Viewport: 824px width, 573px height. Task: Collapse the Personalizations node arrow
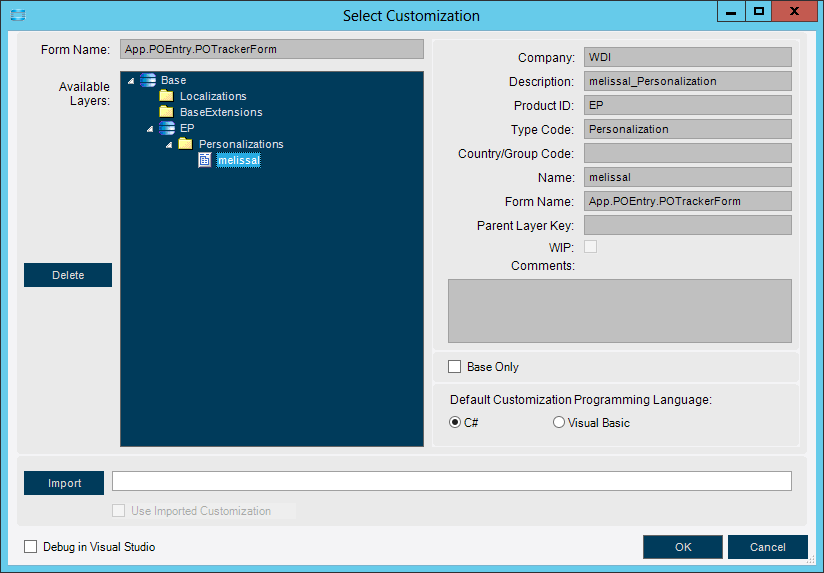[x=169, y=145]
